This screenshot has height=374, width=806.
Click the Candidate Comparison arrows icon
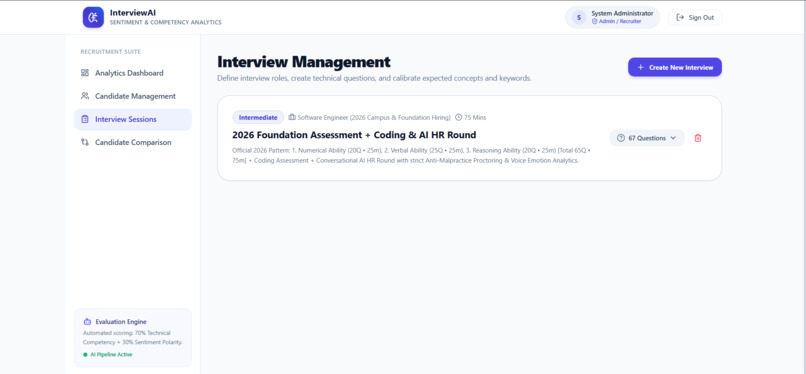coord(85,142)
